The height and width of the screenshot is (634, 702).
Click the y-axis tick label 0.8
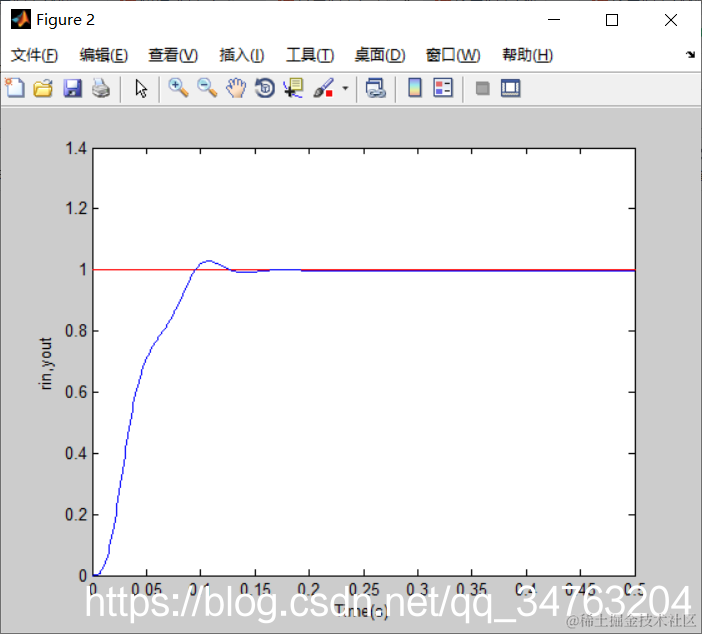(76, 331)
